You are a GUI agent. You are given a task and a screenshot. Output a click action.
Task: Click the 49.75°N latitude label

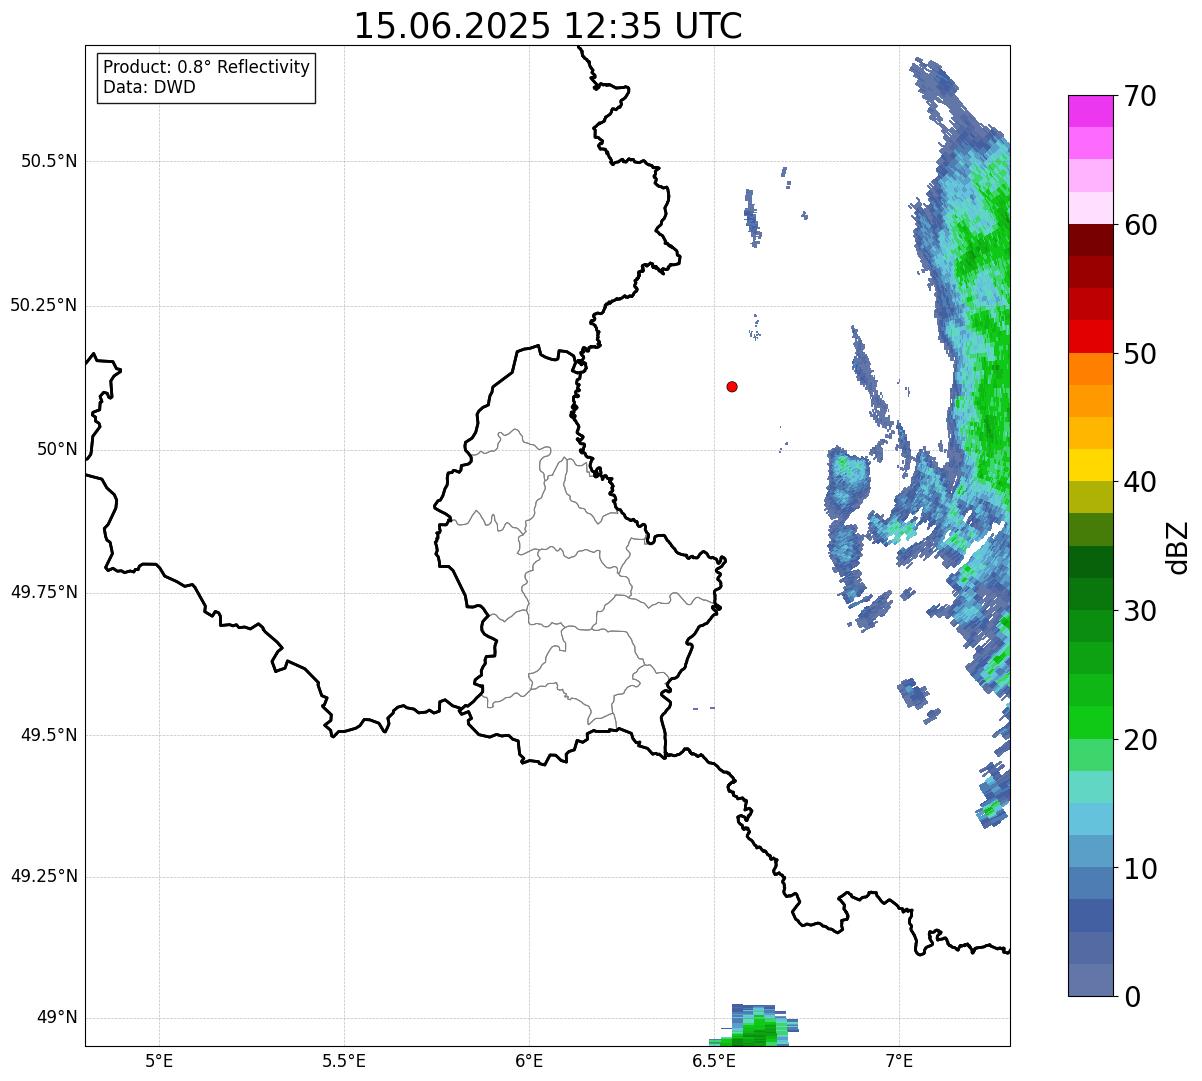click(x=44, y=592)
